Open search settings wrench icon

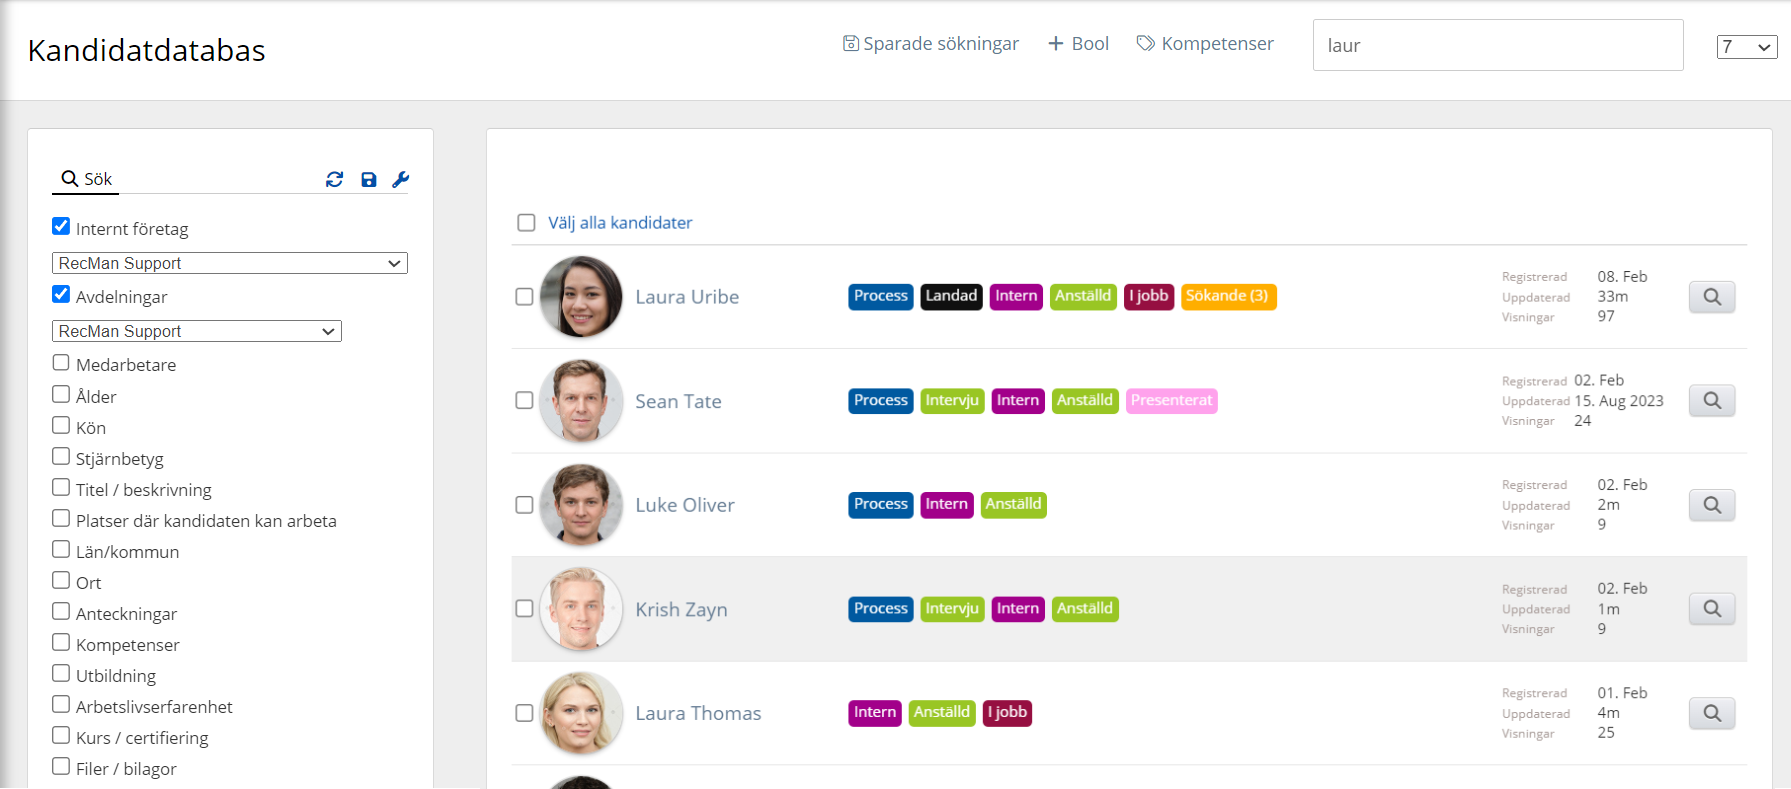[401, 180]
